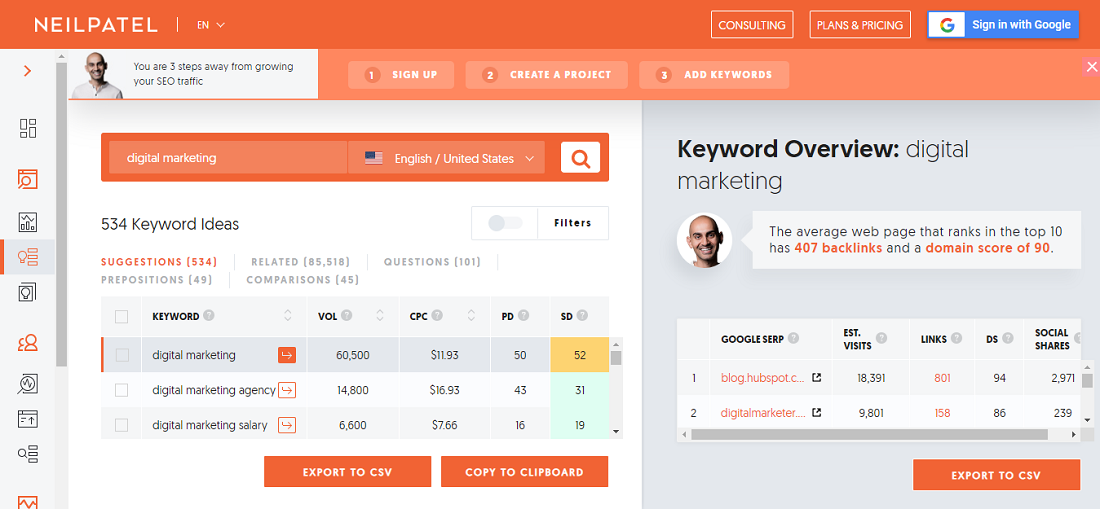This screenshot has height=509, width=1100.
Task: Open English / United States location dropdown
Action: (x=446, y=158)
